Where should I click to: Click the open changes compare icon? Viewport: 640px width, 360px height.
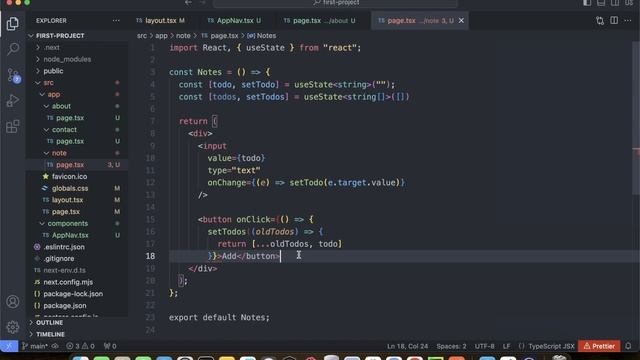tap(600, 20)
